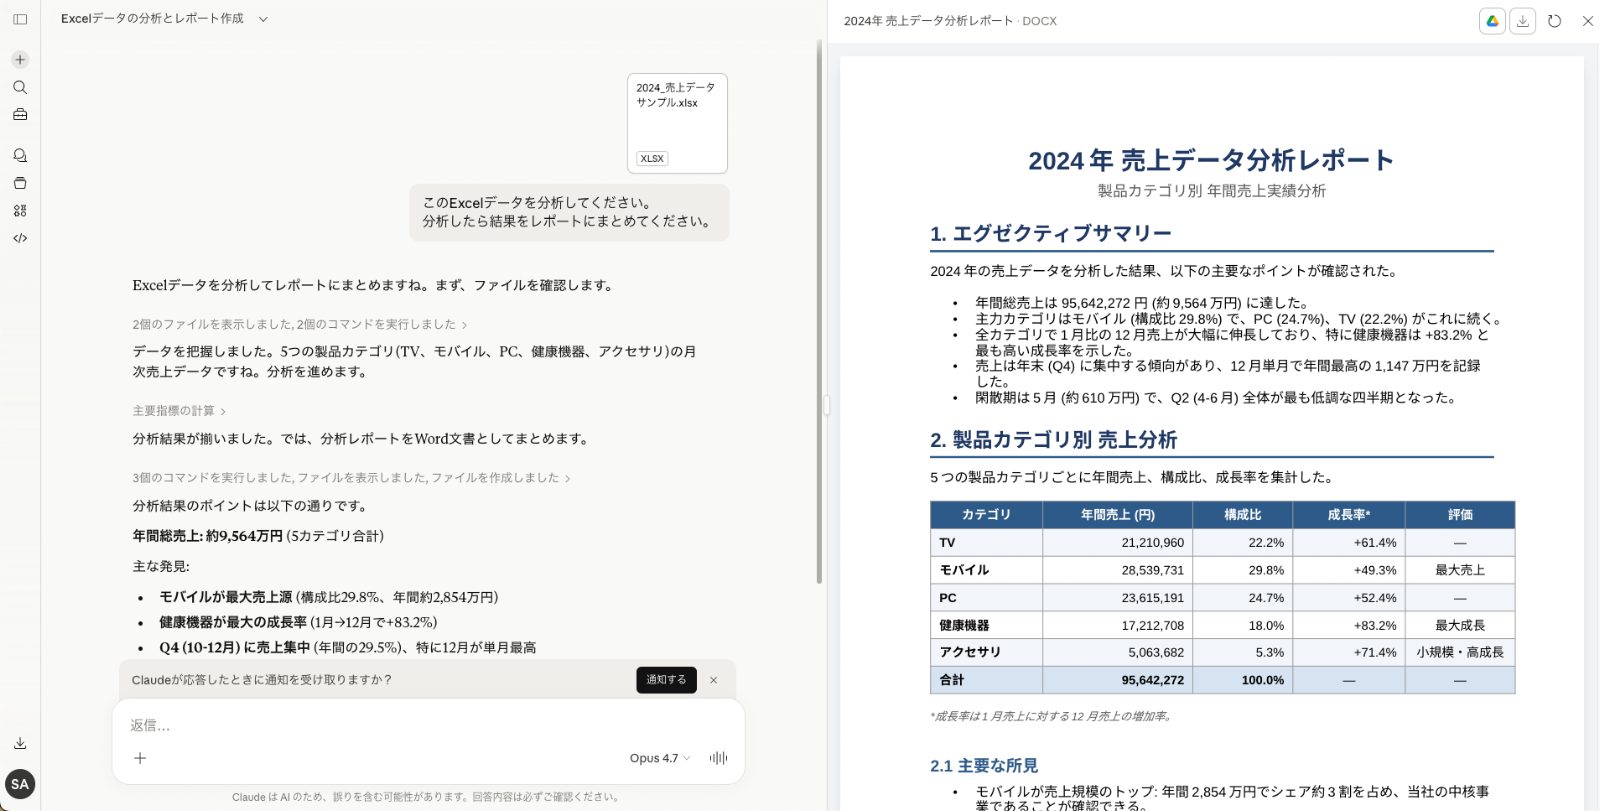Click the total value '95,642,272' in table
Image resolution: width=1600 pixels, height=811 pixels.
[1152, 680]
